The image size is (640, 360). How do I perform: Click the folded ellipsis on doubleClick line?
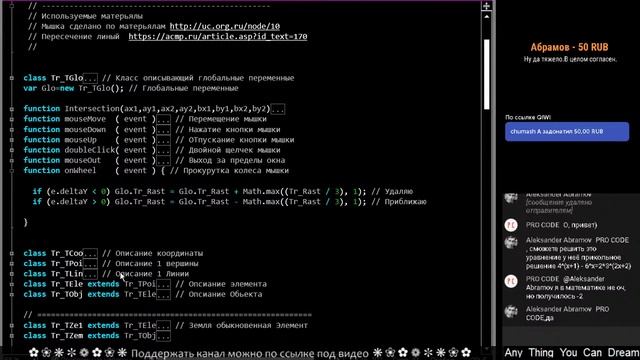[163, 150]
